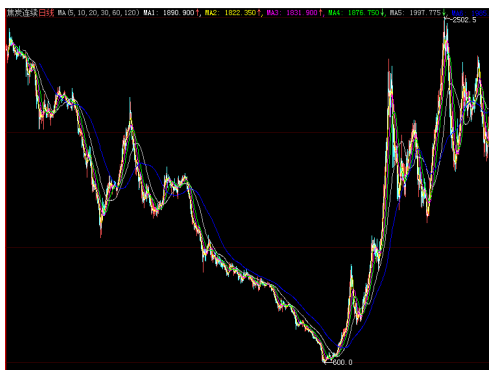Click the 2502.5 high price marker
The height and width of the screenshot is (377, 496).
464,20
